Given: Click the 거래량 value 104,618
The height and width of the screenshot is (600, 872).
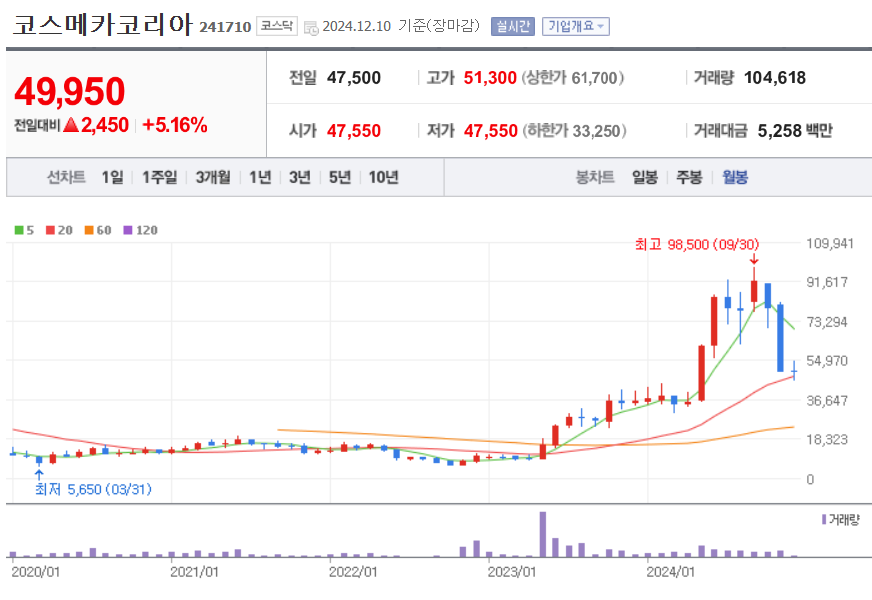Looking at the screenshot, I should pyautogui.click(x=775, y=78).
